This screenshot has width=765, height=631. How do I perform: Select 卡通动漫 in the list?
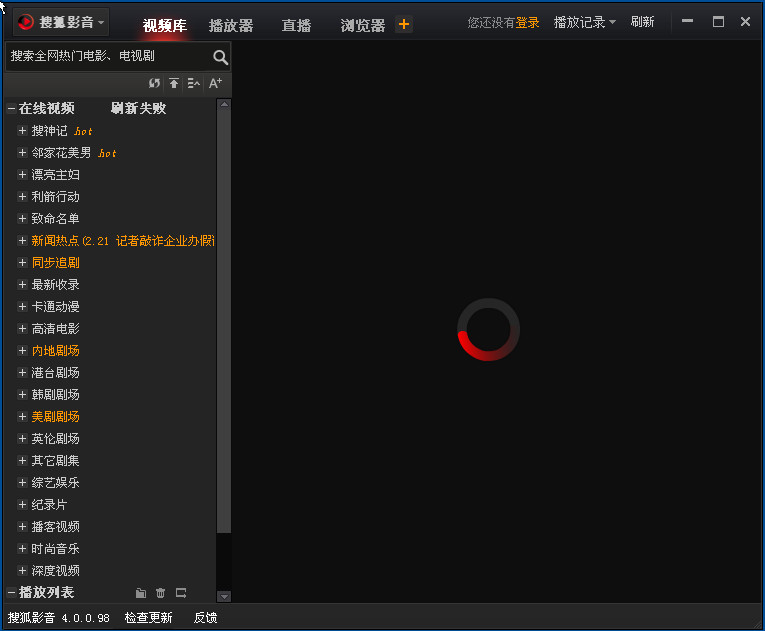(x=55, y=306)
